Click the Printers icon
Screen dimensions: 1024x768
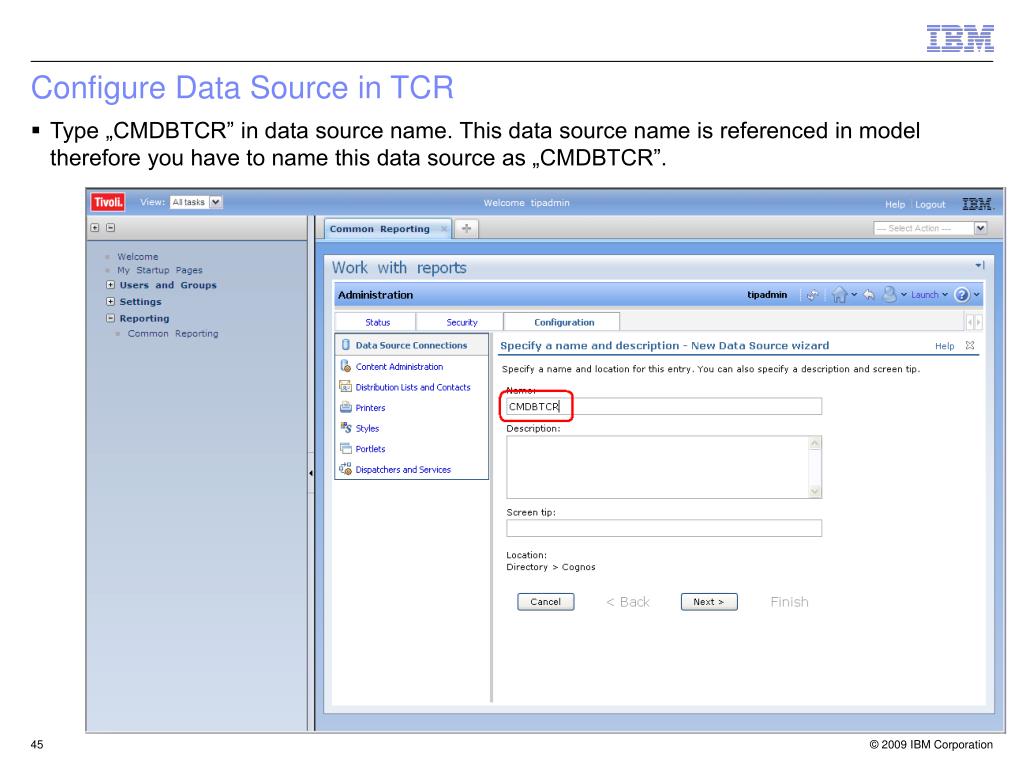[x=345, y=408]
